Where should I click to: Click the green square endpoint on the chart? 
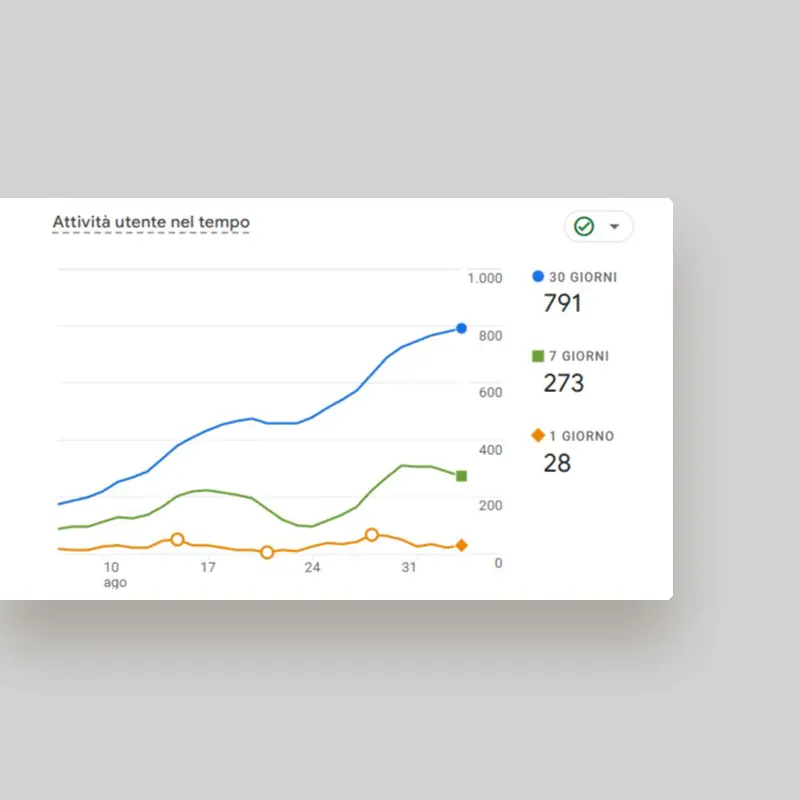click(x=461, y=476)
